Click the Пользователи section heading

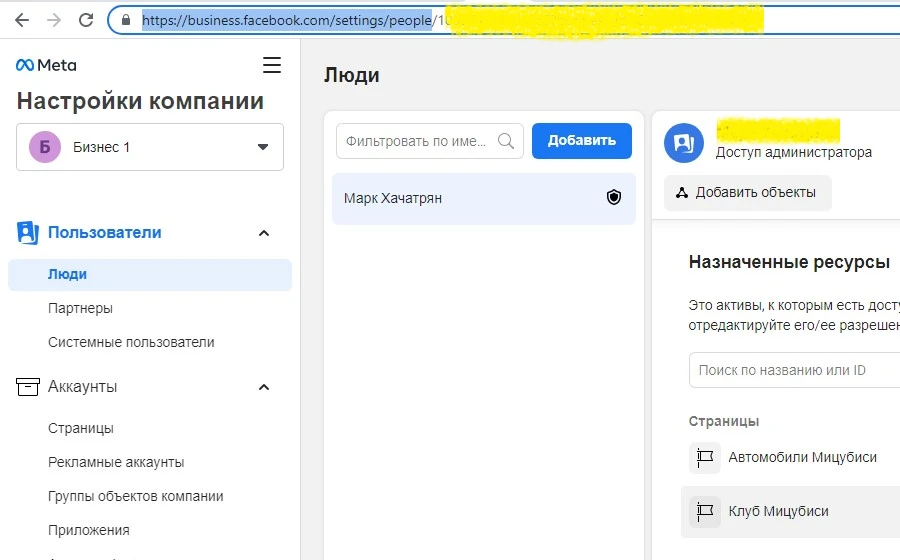(x=104, y=233)
